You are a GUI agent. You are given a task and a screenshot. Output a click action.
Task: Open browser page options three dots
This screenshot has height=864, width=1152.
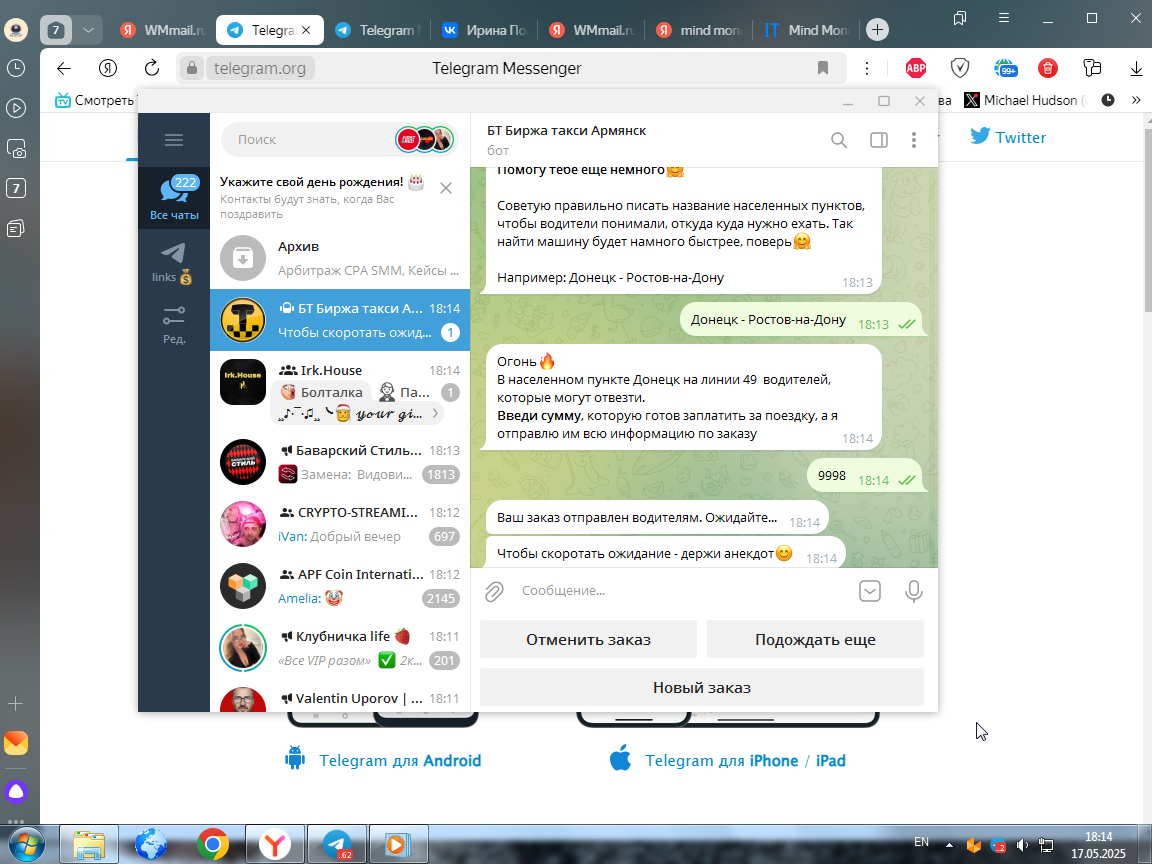pyautogui.click(x=867, y=68)
